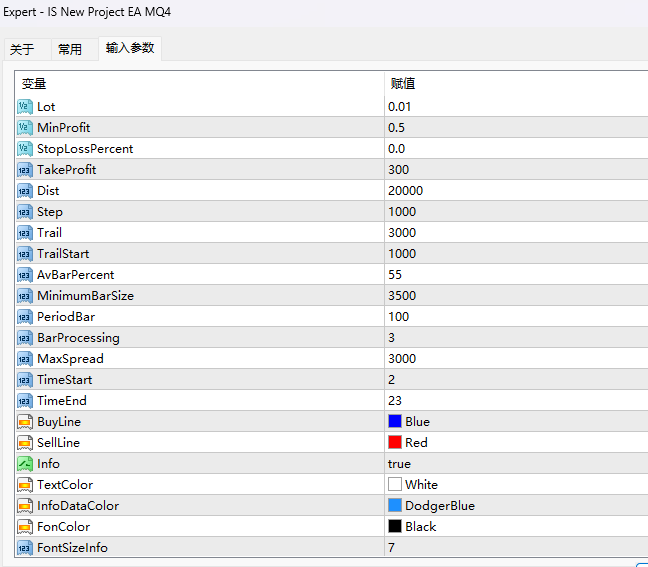Select the AvBarPercent value 55
Viewport: 648px width, 567px height.
click(x=395, y=275)
